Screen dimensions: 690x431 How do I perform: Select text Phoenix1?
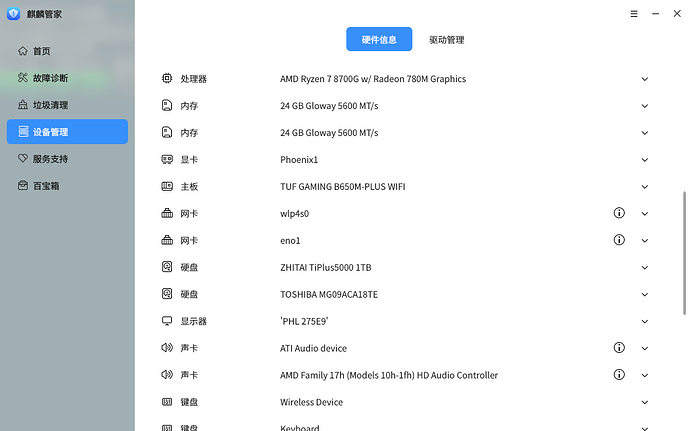point(299,159)
